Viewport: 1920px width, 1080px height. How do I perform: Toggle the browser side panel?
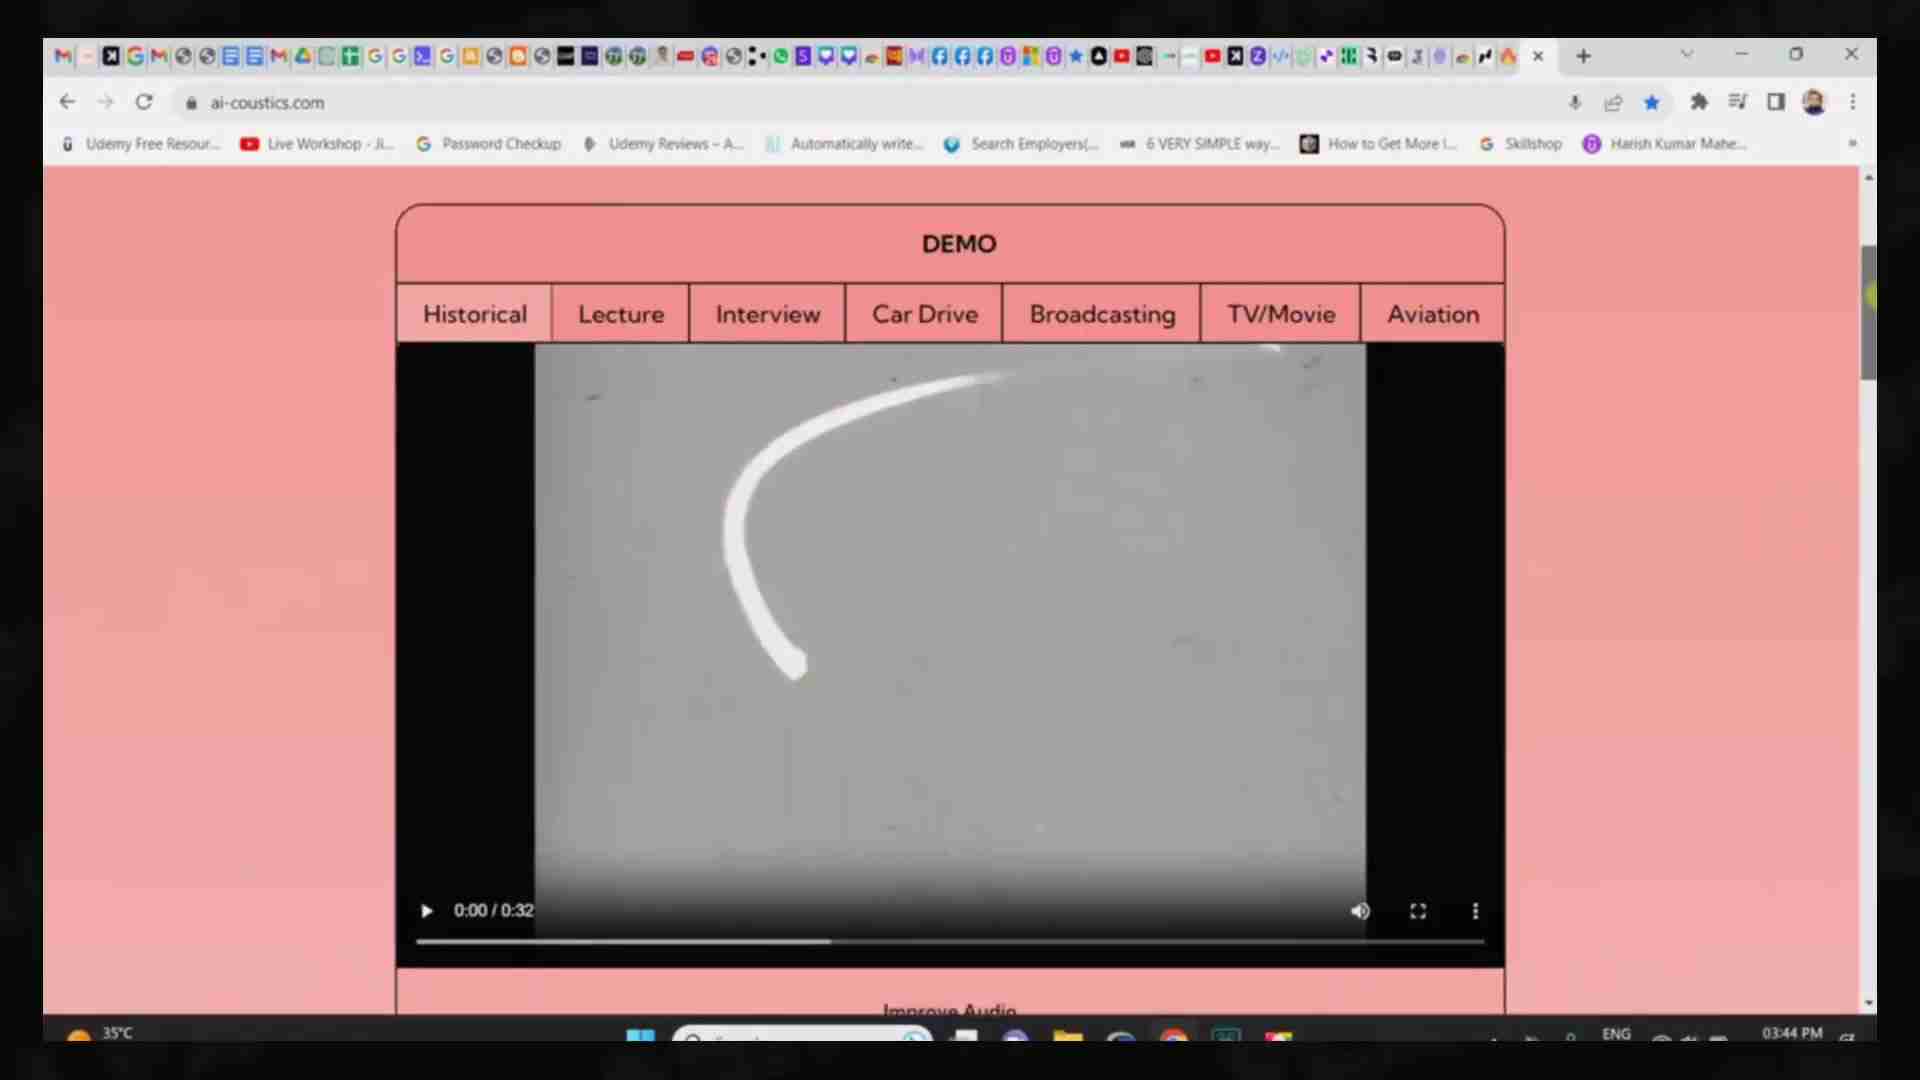tap(1776, 102)
